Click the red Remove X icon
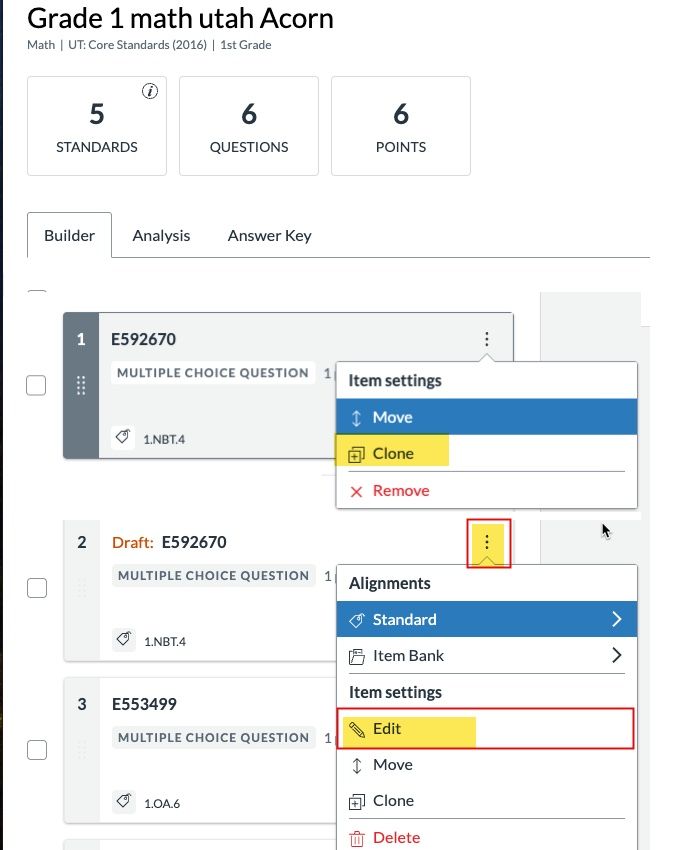 pos(355,491)
